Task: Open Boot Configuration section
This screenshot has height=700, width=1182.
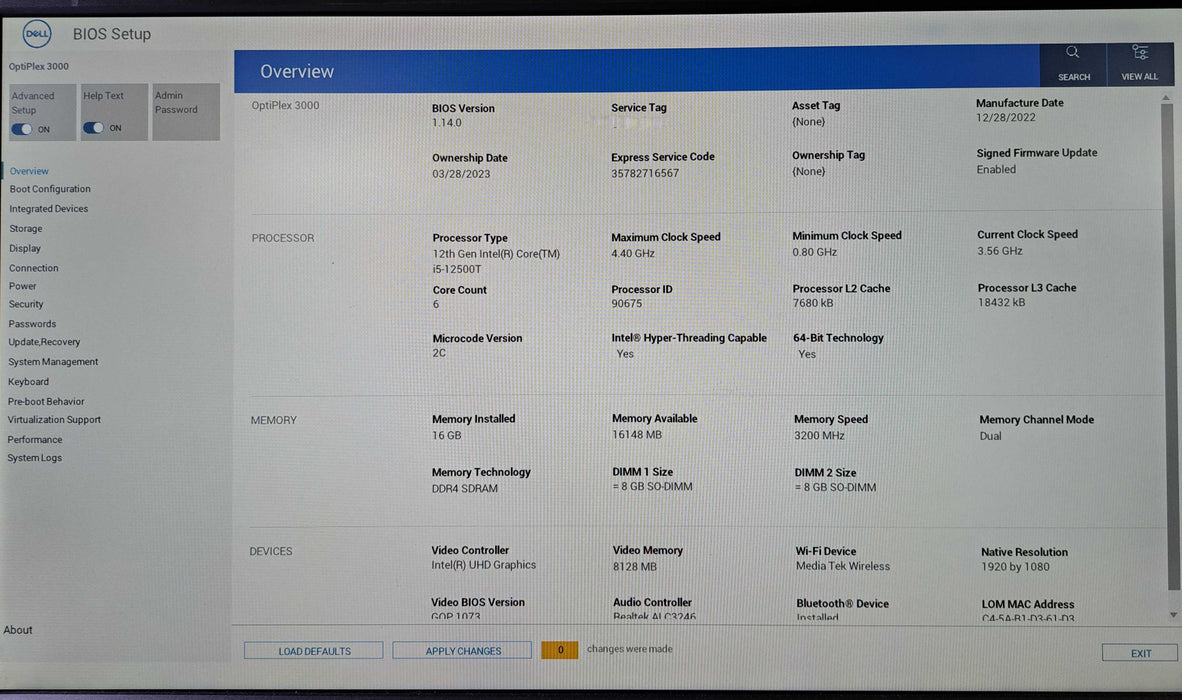Action: click(x=50, y=189)
